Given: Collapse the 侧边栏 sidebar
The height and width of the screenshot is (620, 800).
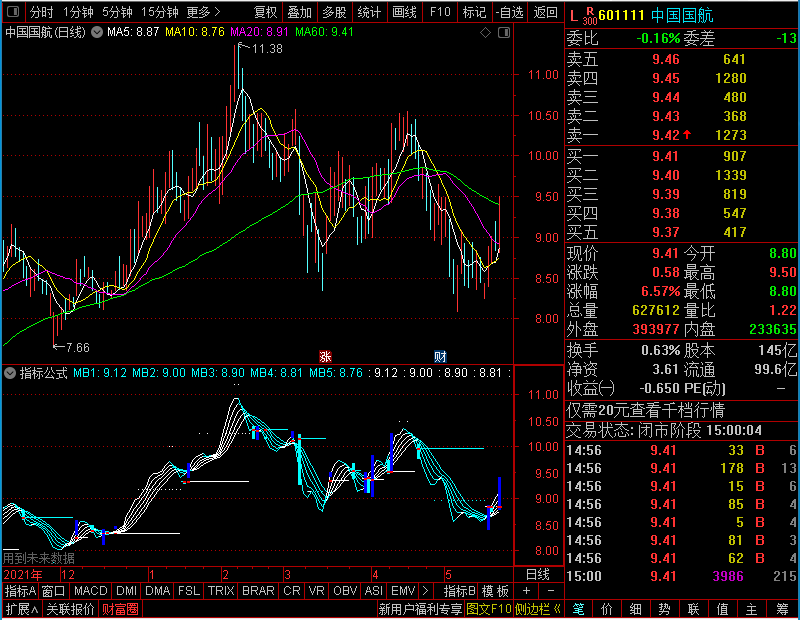Looking at the screenshot, I should pos(538,609).
